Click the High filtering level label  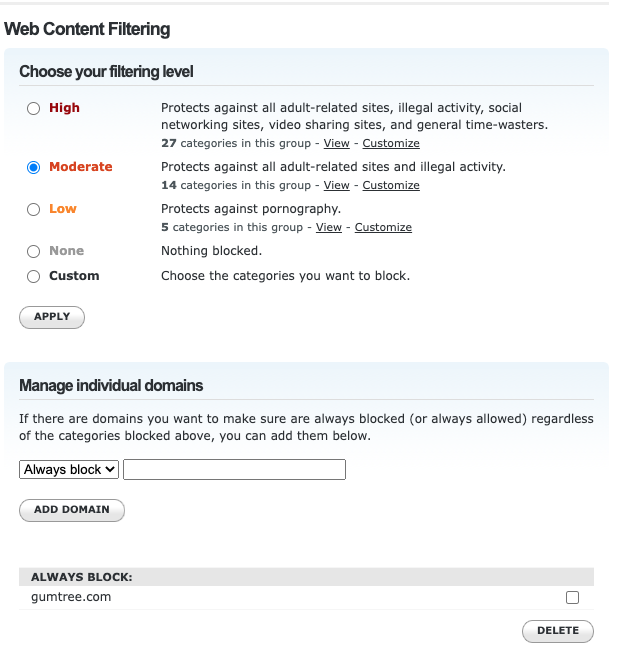(x=64, y=108)
